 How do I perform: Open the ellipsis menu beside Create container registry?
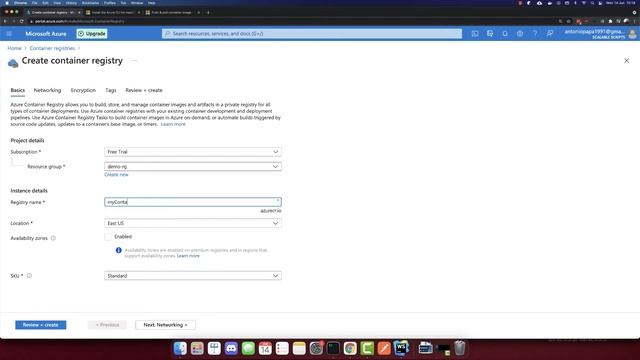[x=135, y=61]
